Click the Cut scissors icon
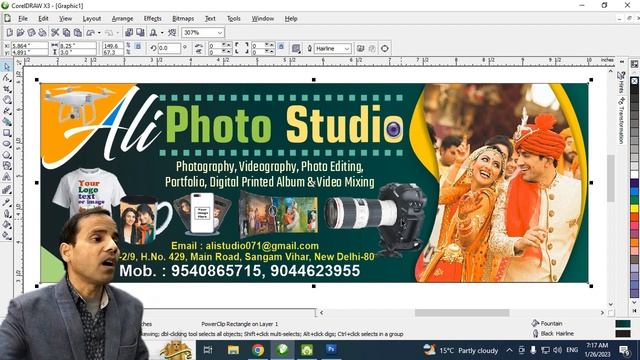Image resolution: width=640 pixels, height=360 pixels. click(55, 32)
